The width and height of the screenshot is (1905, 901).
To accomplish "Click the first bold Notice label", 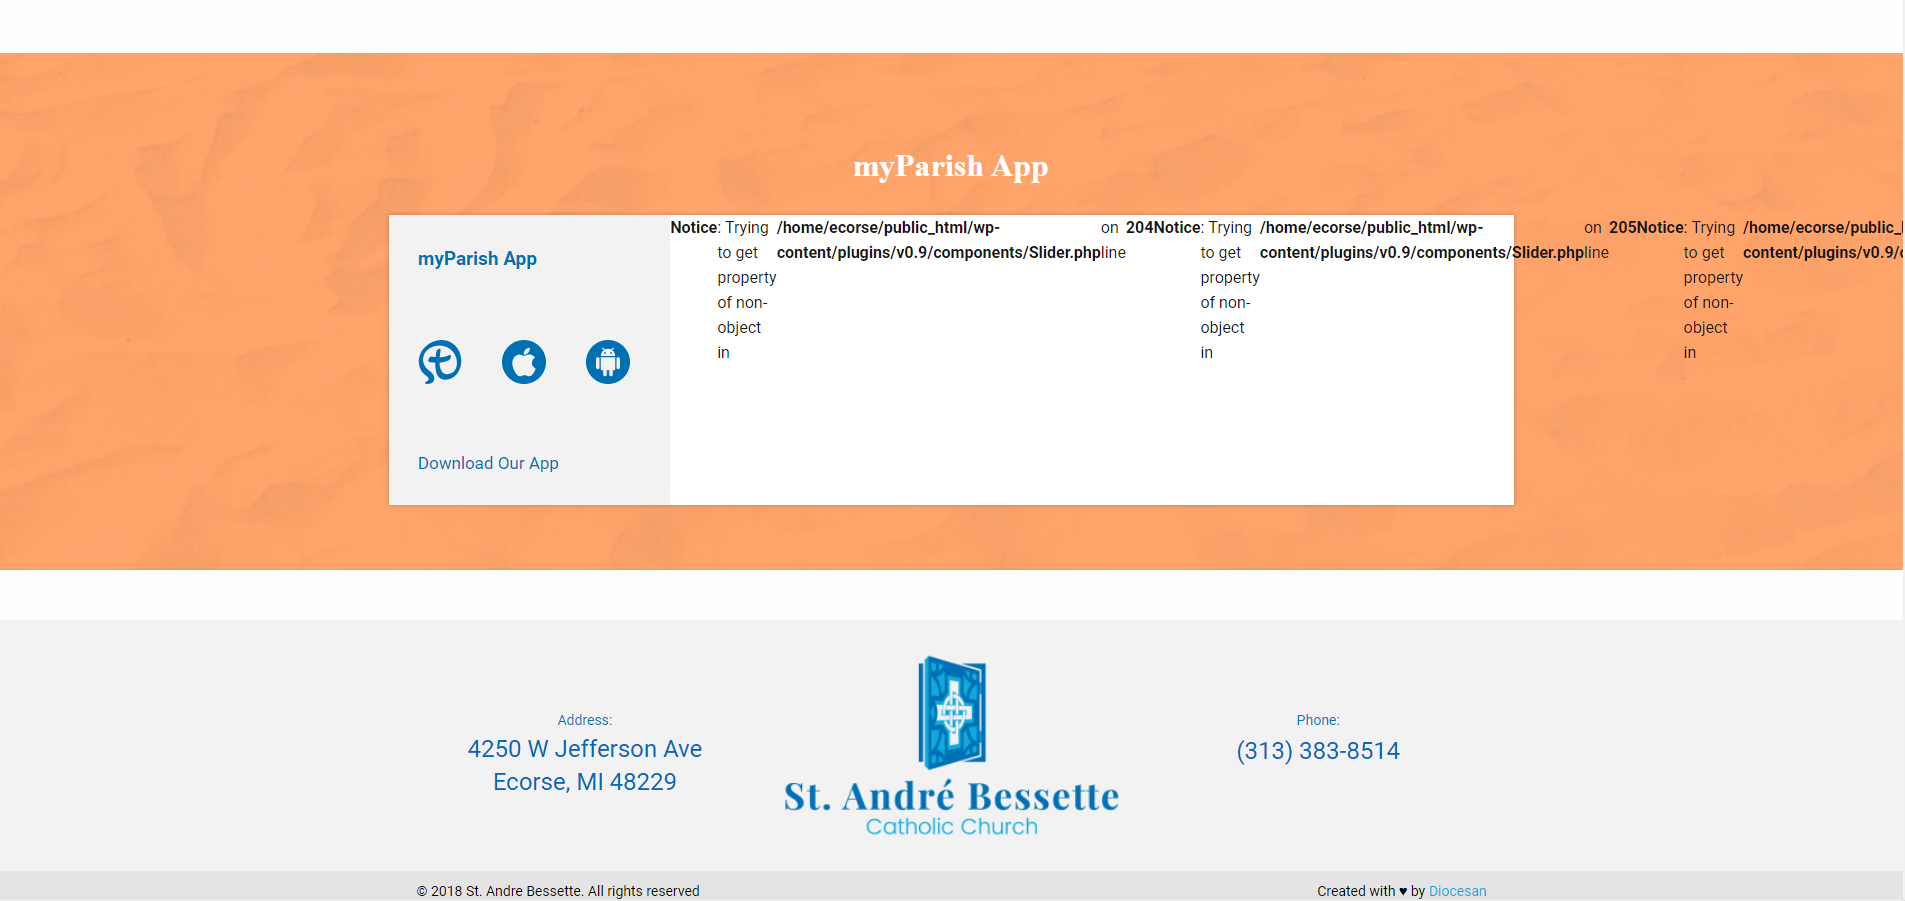I will click(694, 228).
